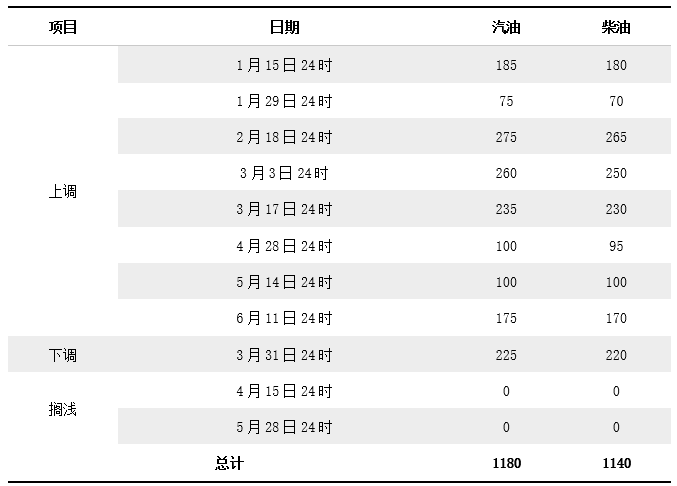The width and height of the screenshot is (677, 486).
Task: Click the 项目 column header
Action: [63, 27]
